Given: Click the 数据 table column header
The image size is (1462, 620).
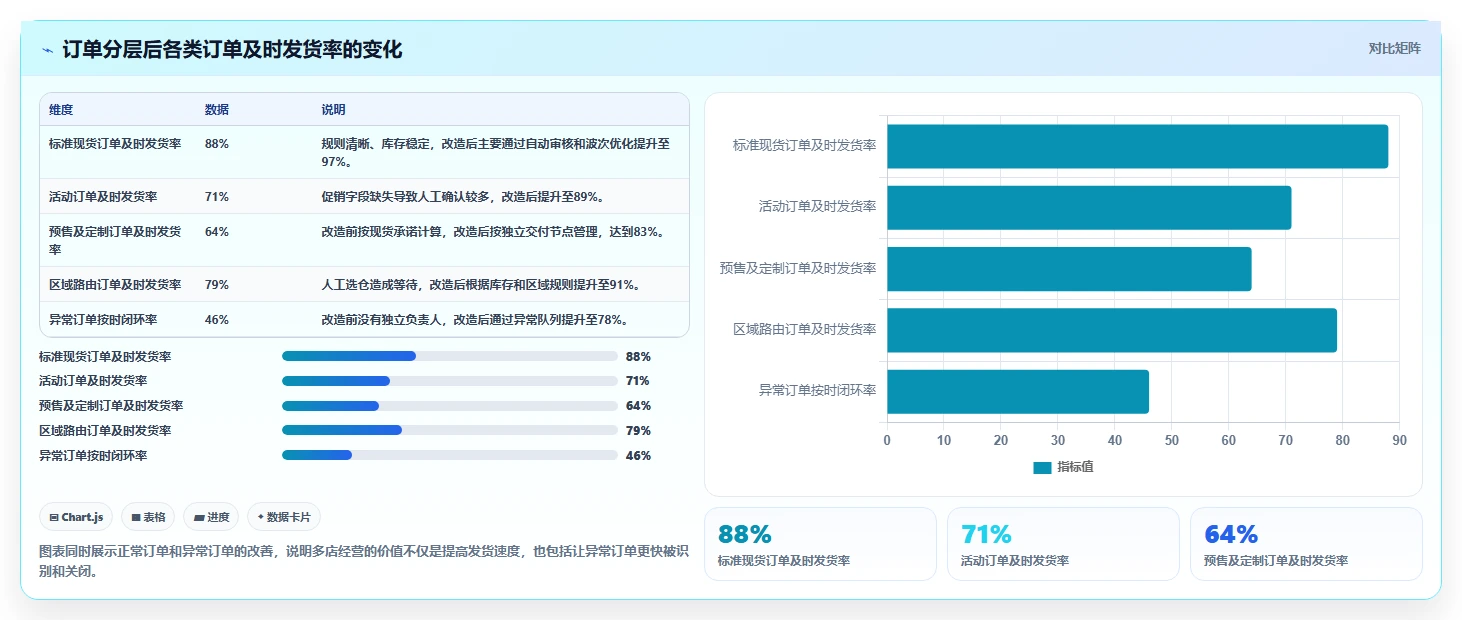Looking at the screenshot, I should coord(217,110).
